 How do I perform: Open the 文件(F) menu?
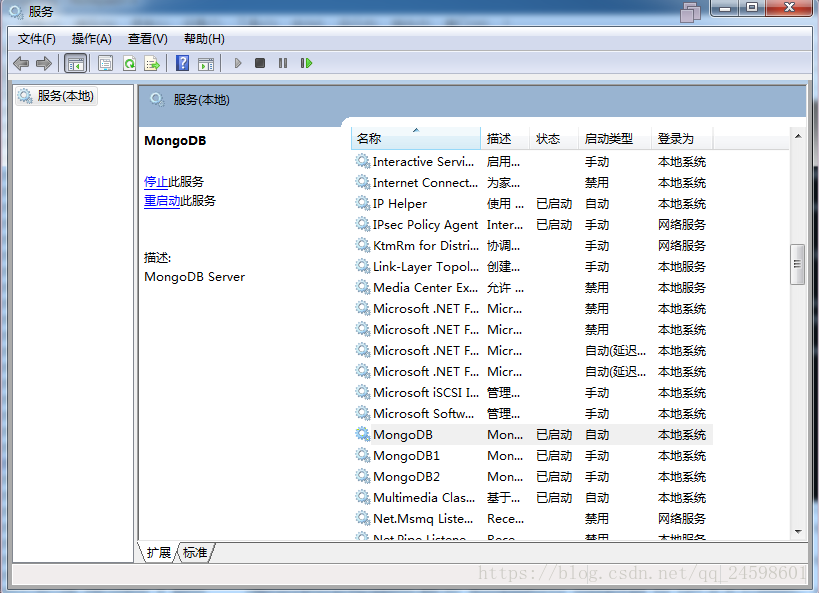point(37,39)
